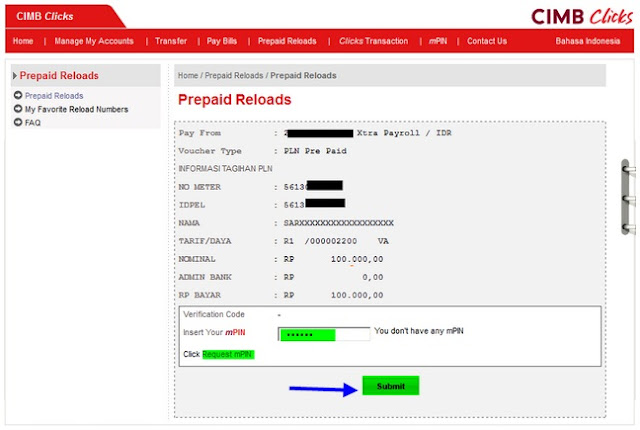The width and height of the screenshot is (640, 430).
Task: Open the Contact Us menu item
Action: tap(487, 41)
